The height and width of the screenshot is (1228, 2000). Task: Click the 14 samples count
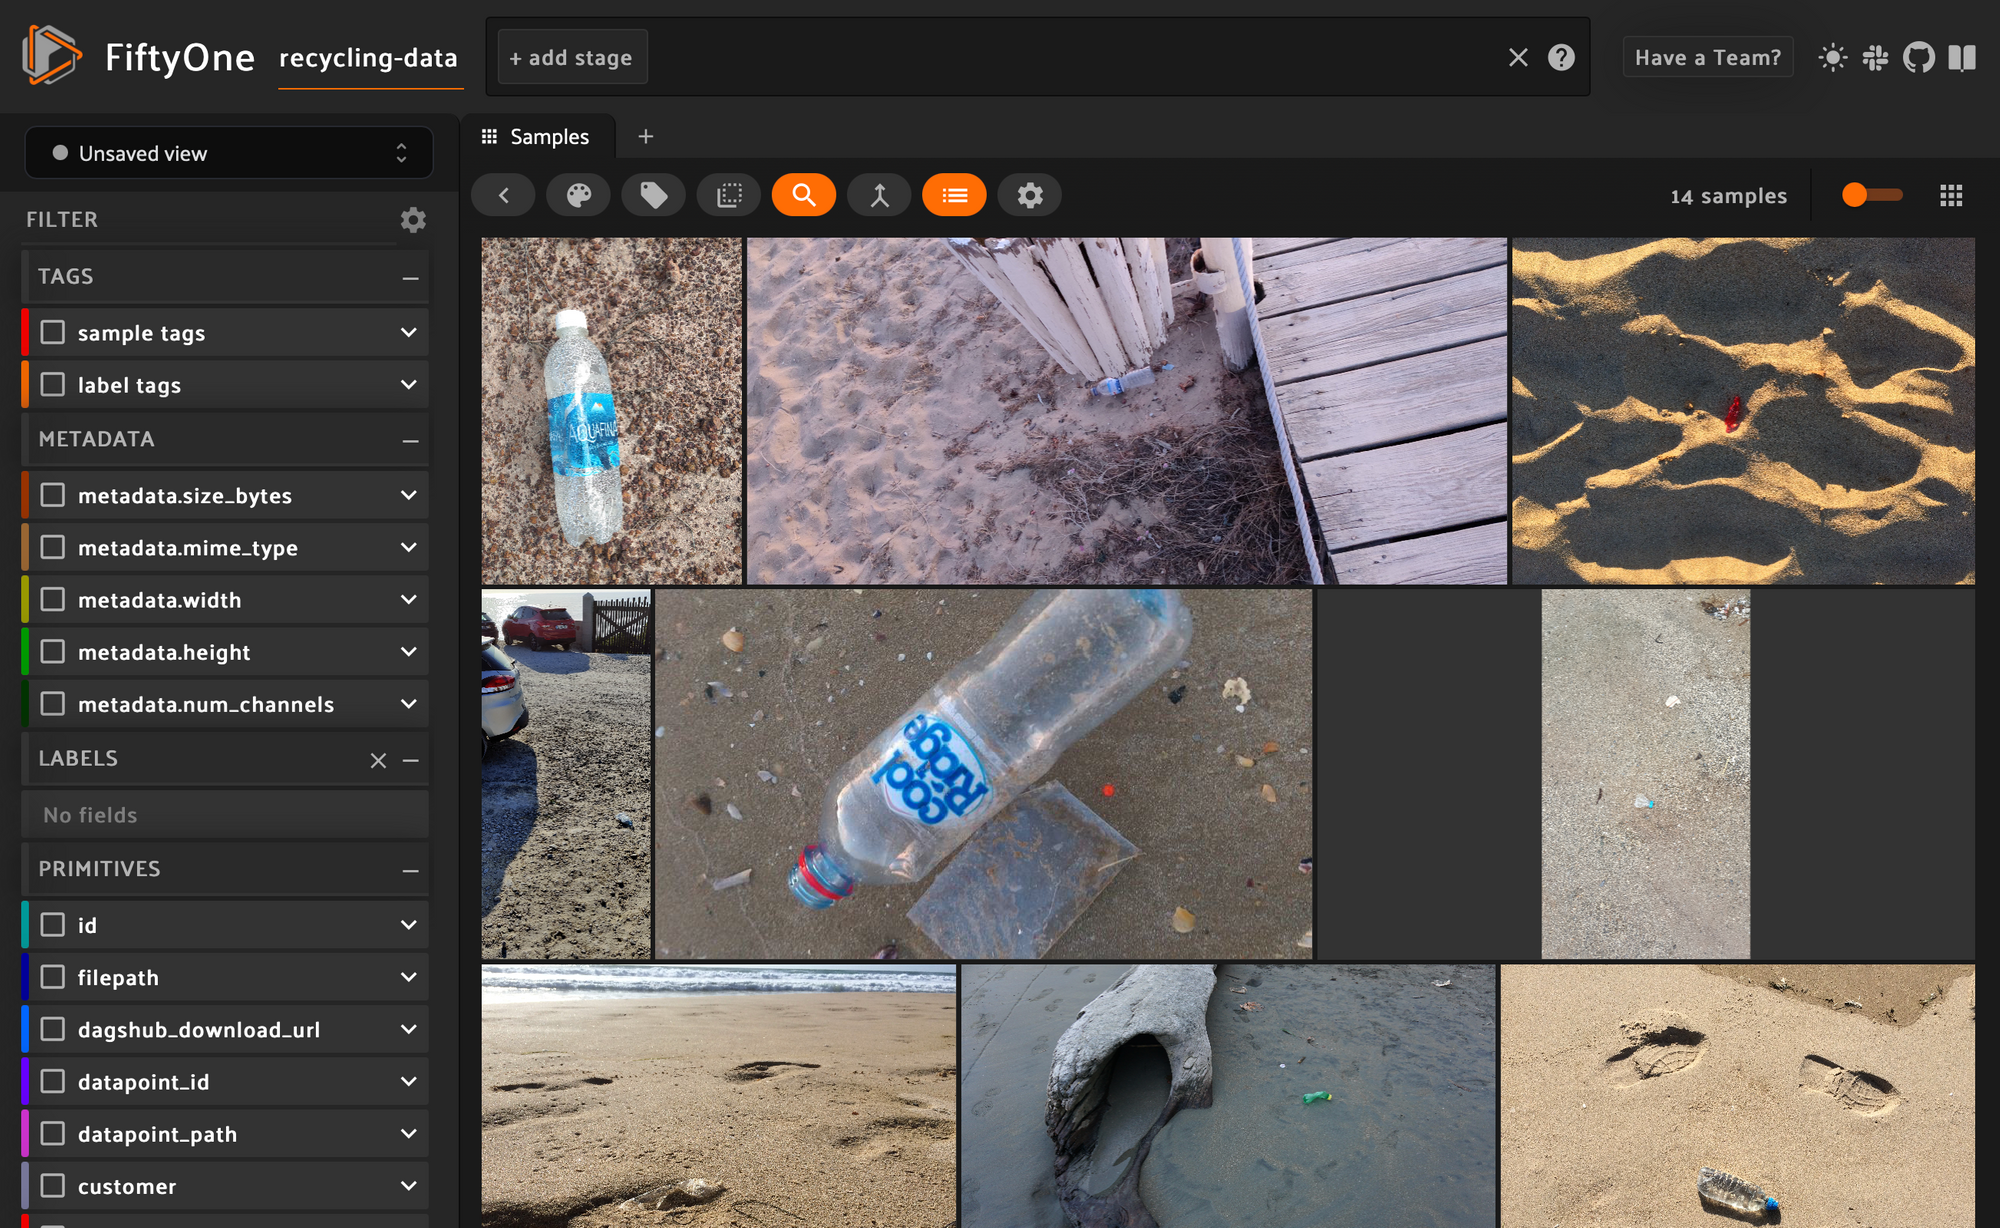(x=1728, y=196)
